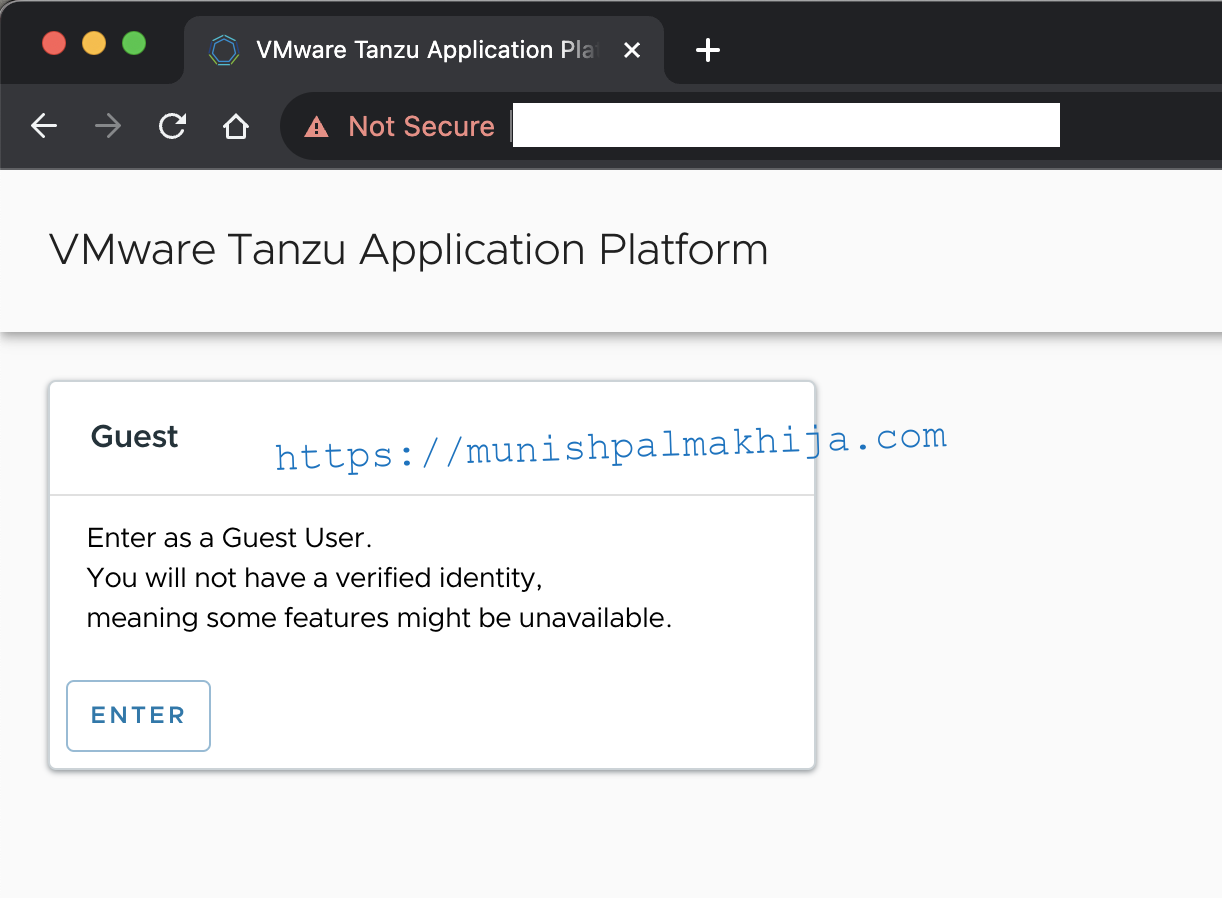
Task: Click the red close window button
Action: click(x=54, y=44)
